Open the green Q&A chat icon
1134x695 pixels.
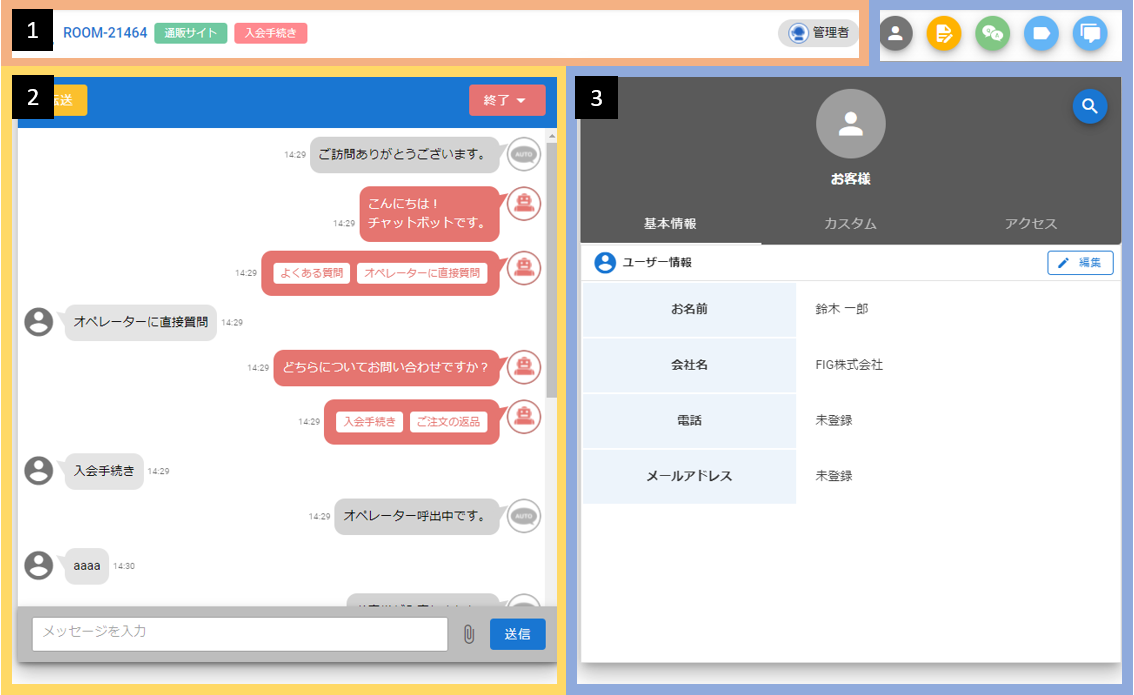[x=992, y=33]
